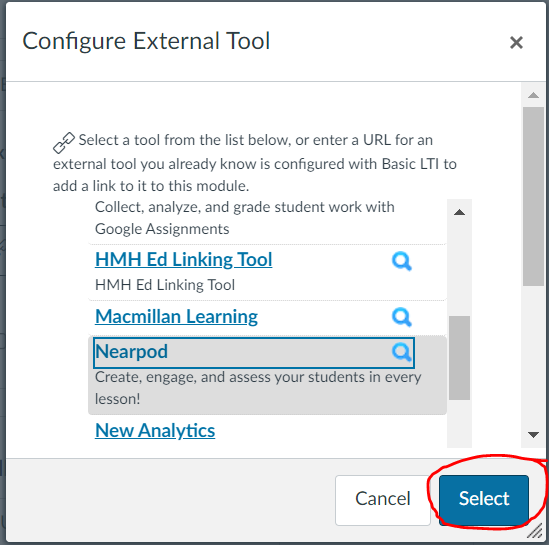Viewport: 549px width, 545px height.
Task: Open the New Analytics tool link
Action: (155, 430)
